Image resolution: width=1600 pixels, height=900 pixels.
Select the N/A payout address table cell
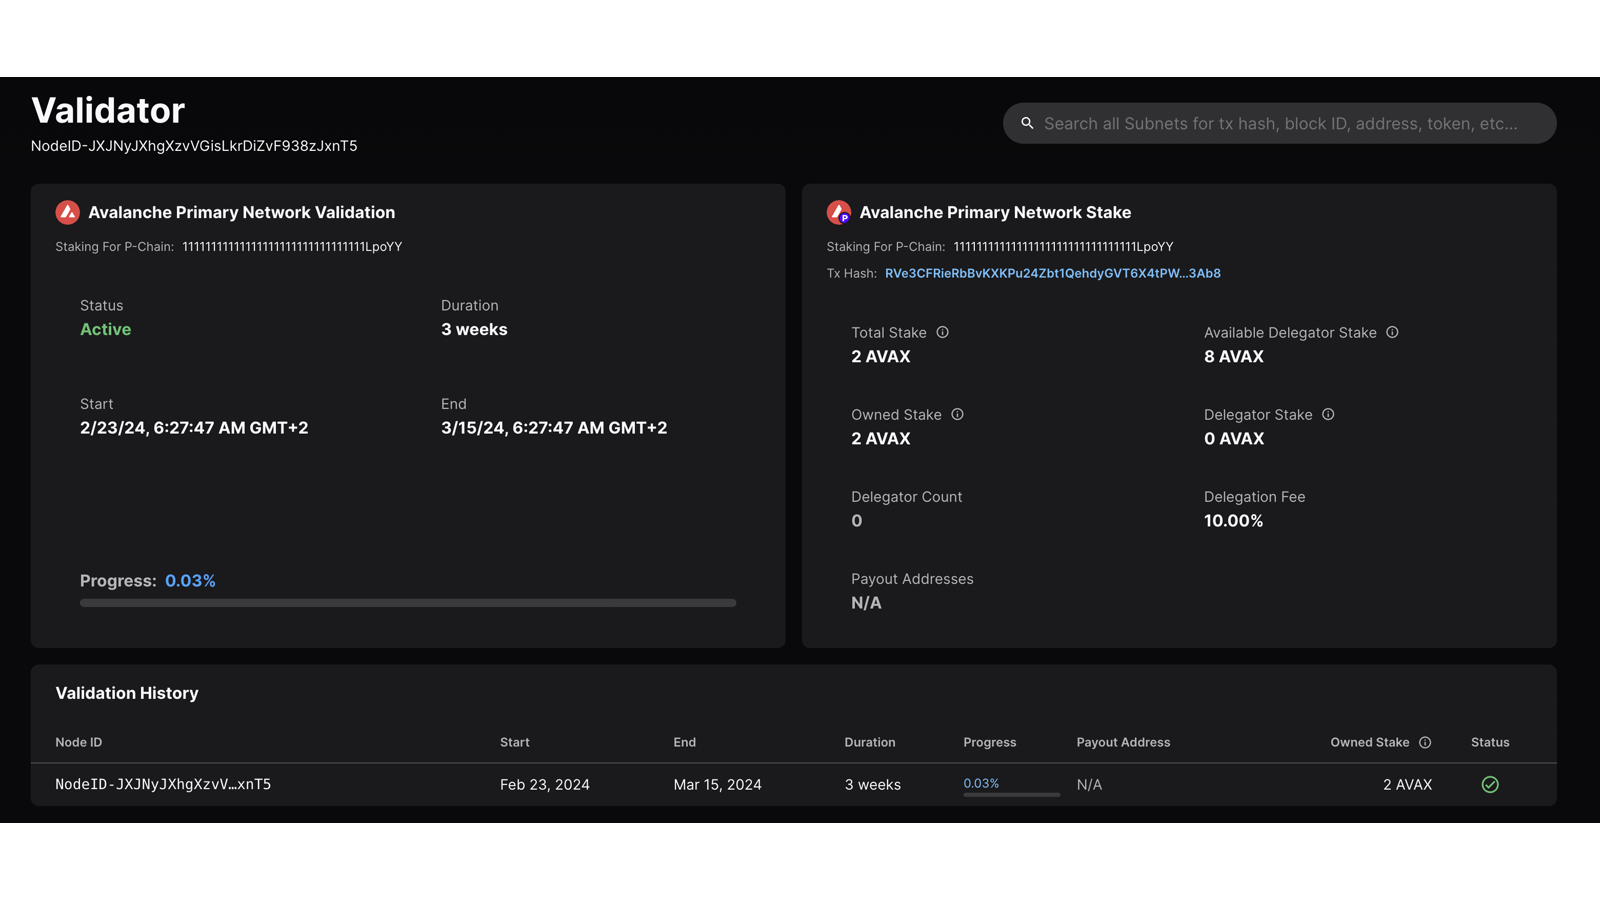[1089, 785]
